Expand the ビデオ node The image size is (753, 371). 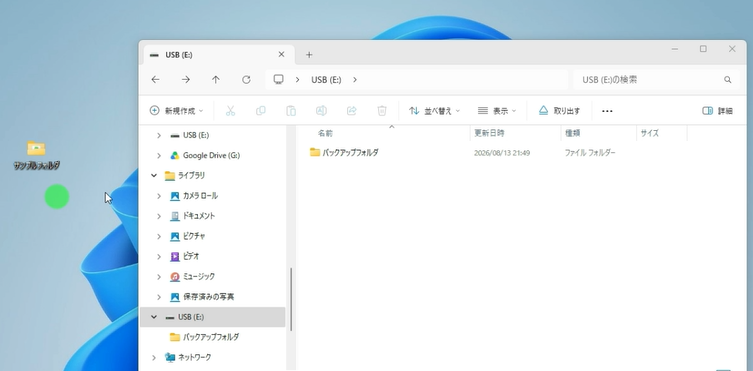(159, 257)
